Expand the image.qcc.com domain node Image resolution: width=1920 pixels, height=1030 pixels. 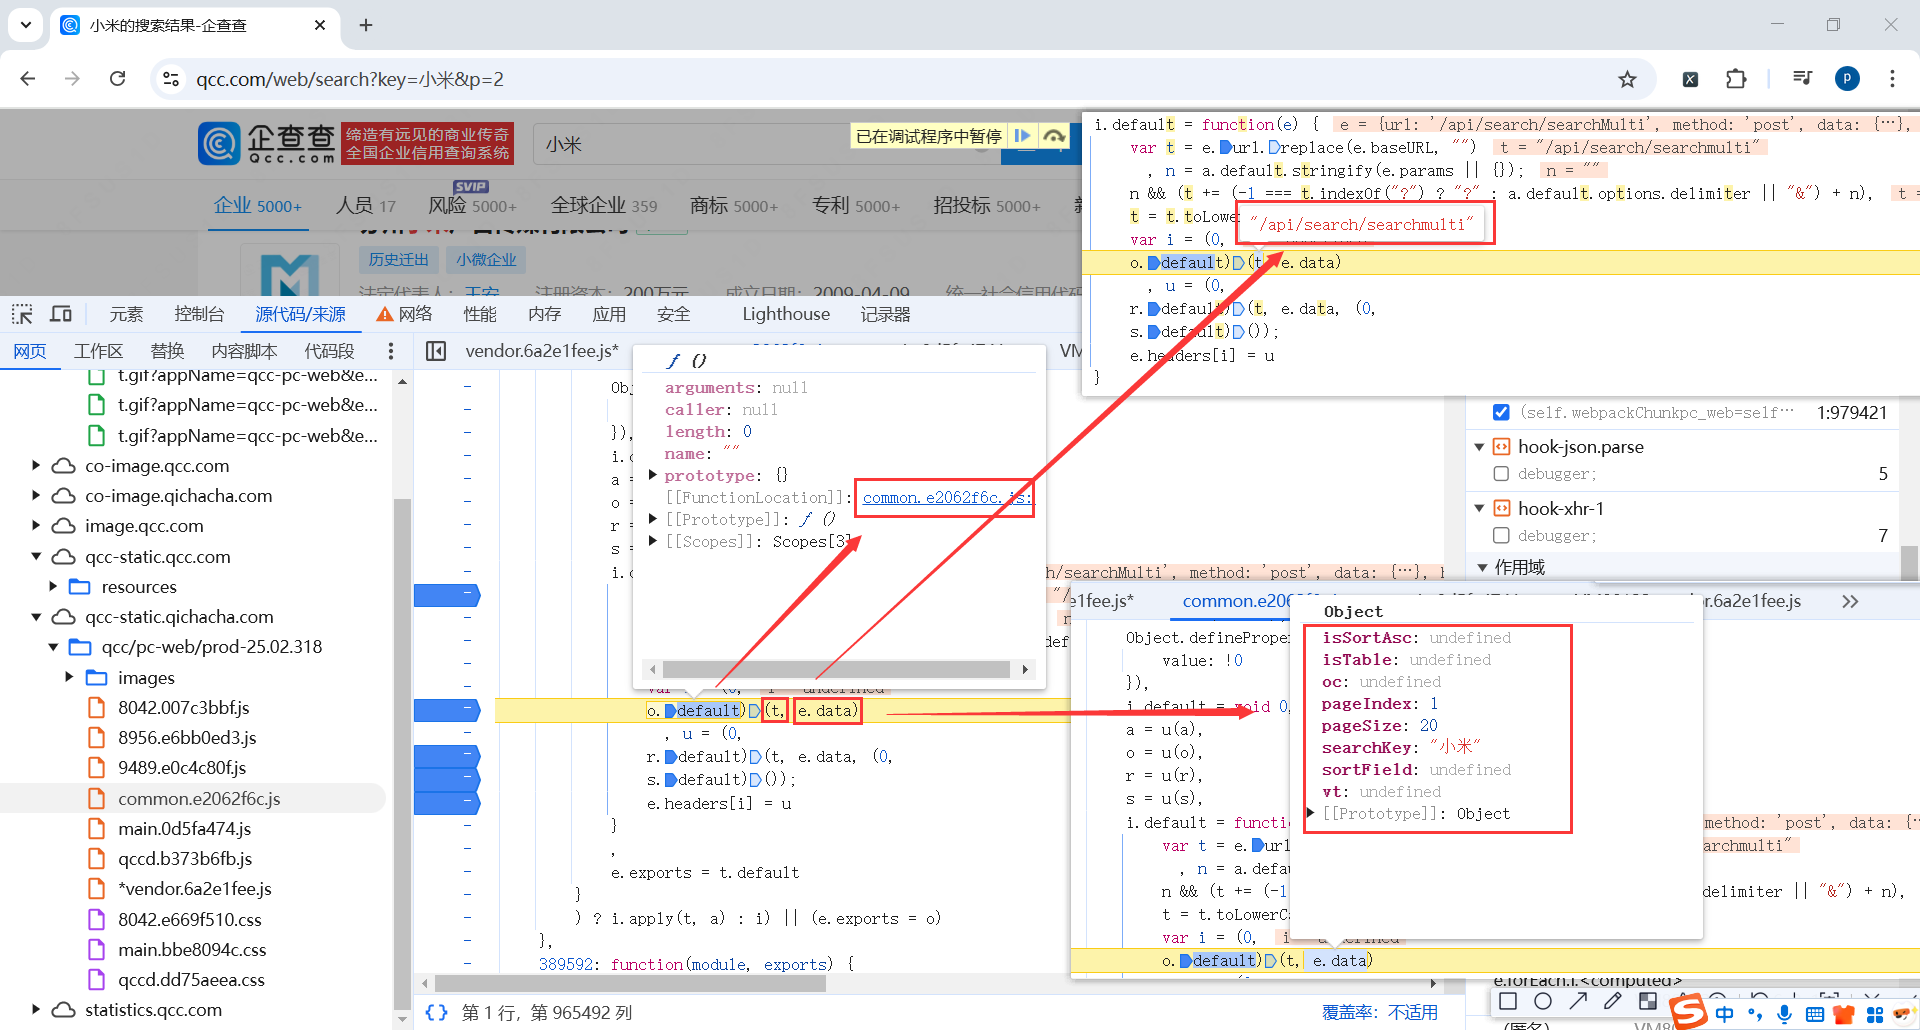pos(36,525)
